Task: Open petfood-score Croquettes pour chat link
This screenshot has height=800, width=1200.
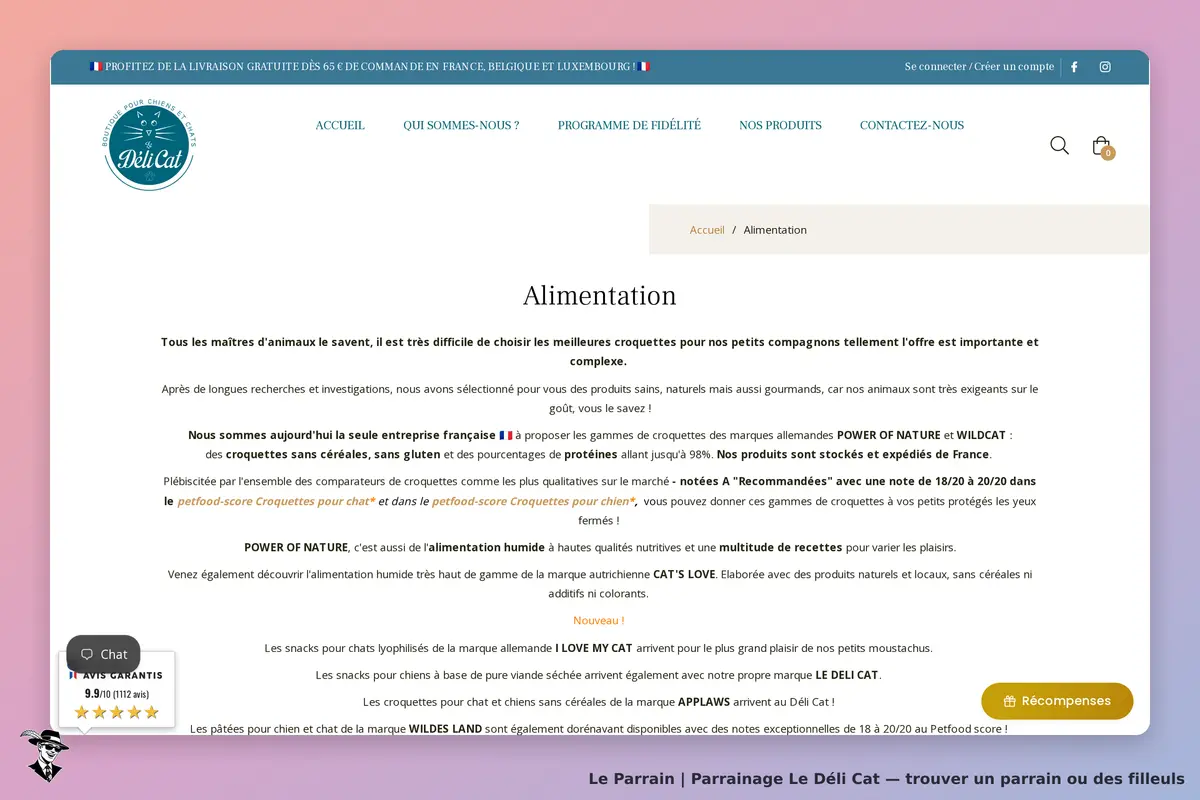Action: point(276,501)
